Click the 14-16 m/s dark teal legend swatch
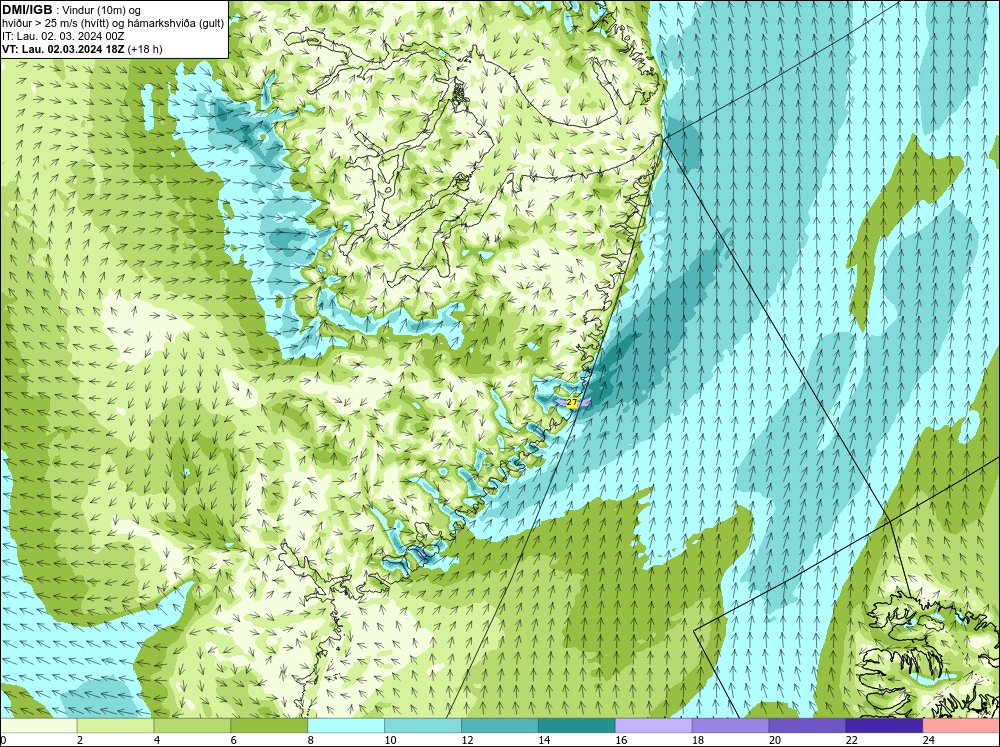This screenshot has width=1000, height=747. 577,726
